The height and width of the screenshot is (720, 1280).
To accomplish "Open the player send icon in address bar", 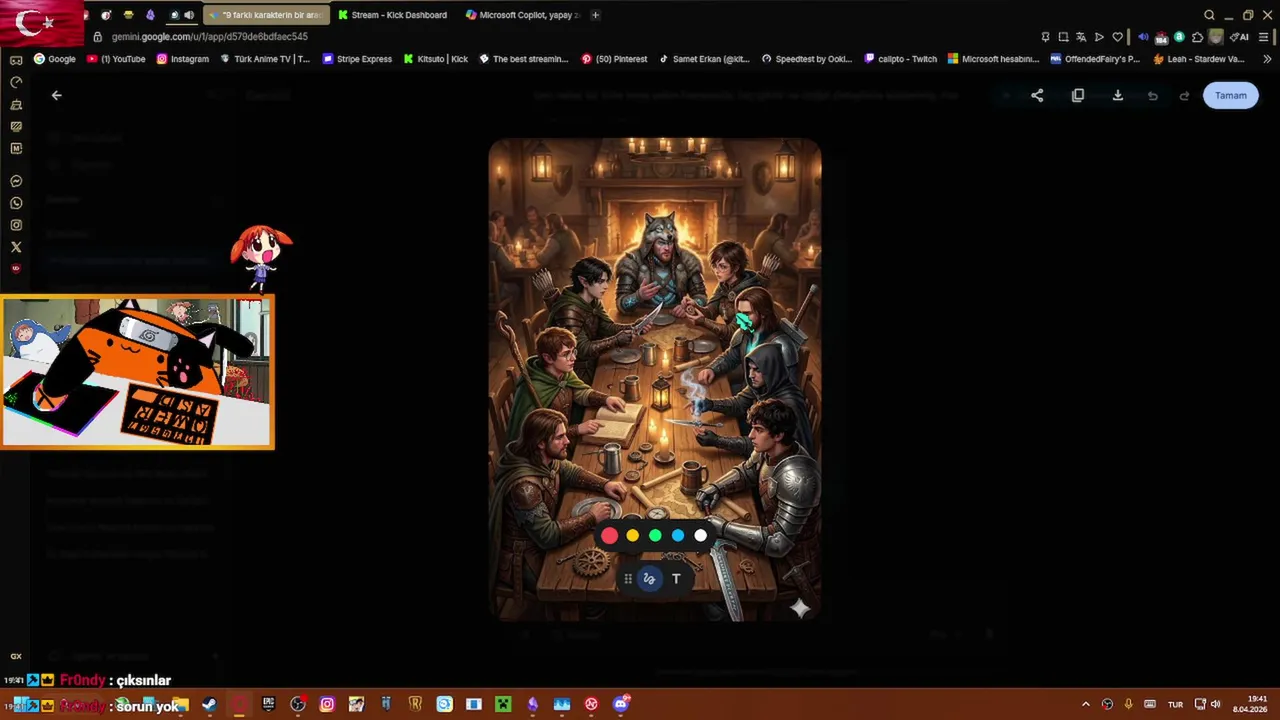I will tap(1099, 37).
